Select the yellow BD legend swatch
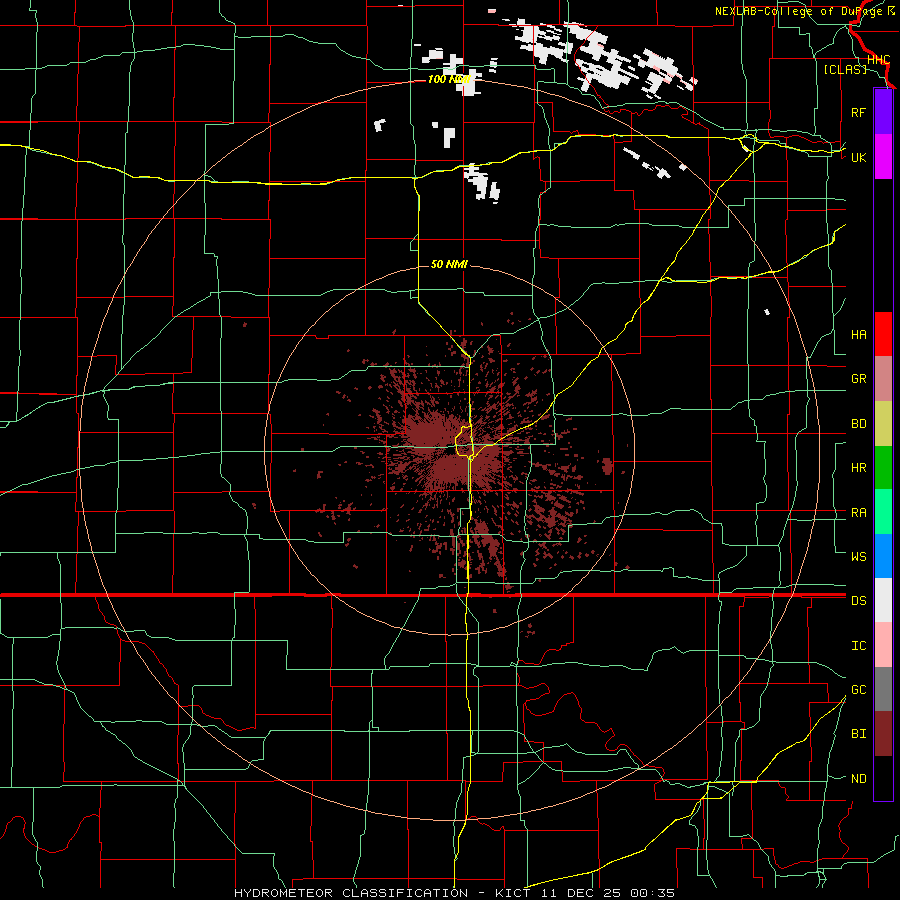900x900 pixels. pos(883,423)
